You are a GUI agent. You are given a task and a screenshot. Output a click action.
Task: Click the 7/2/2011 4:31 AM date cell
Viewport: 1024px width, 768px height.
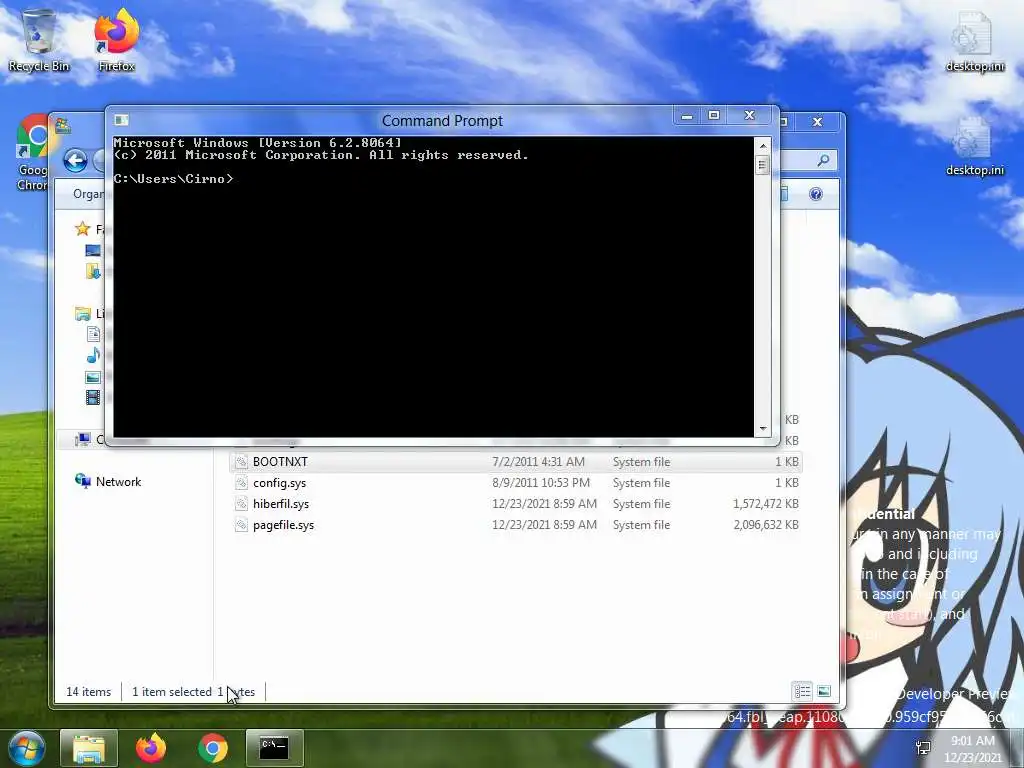point(538,462)
